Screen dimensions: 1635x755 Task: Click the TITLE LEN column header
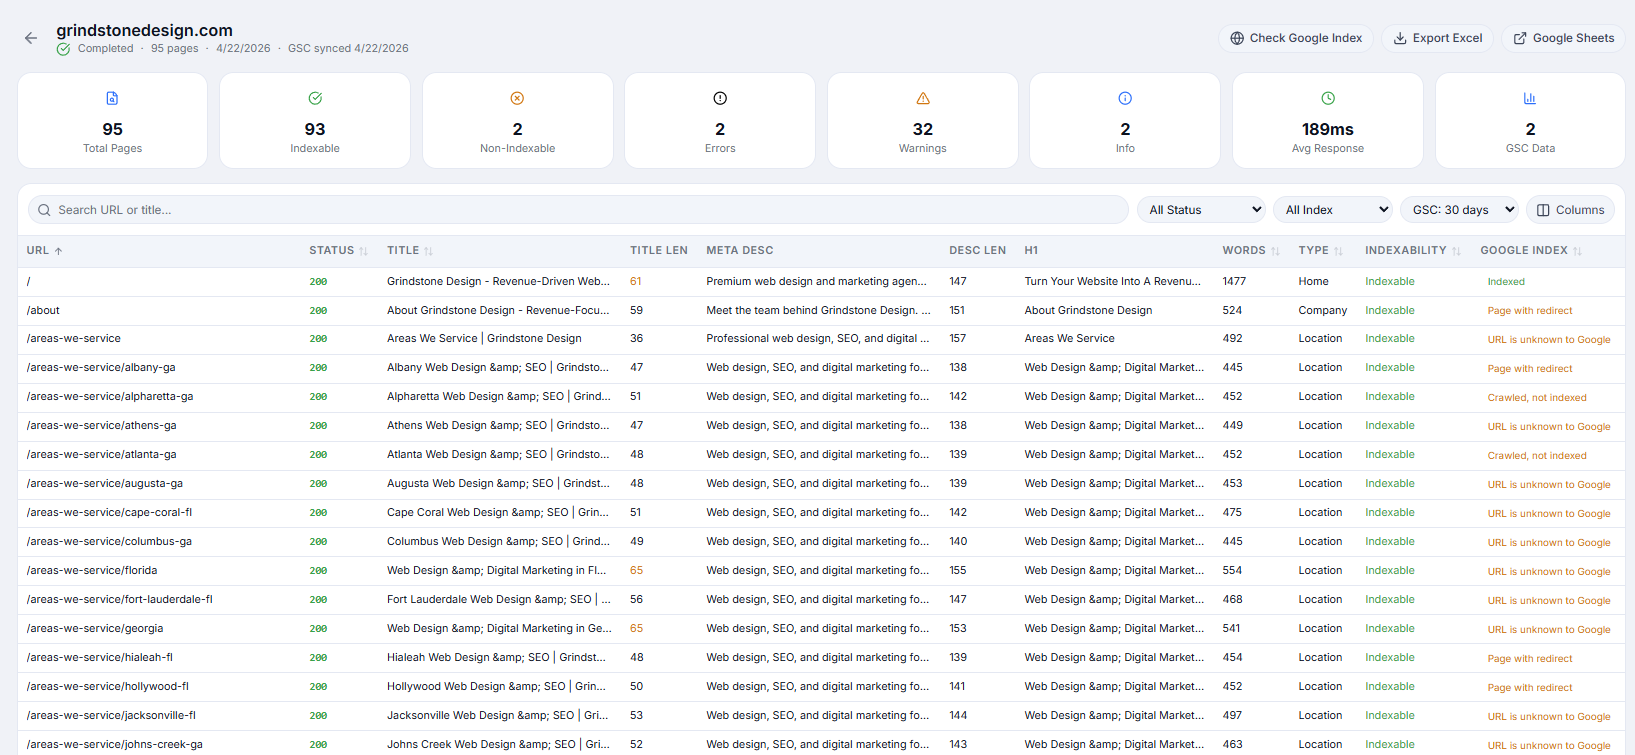point(659,251)
